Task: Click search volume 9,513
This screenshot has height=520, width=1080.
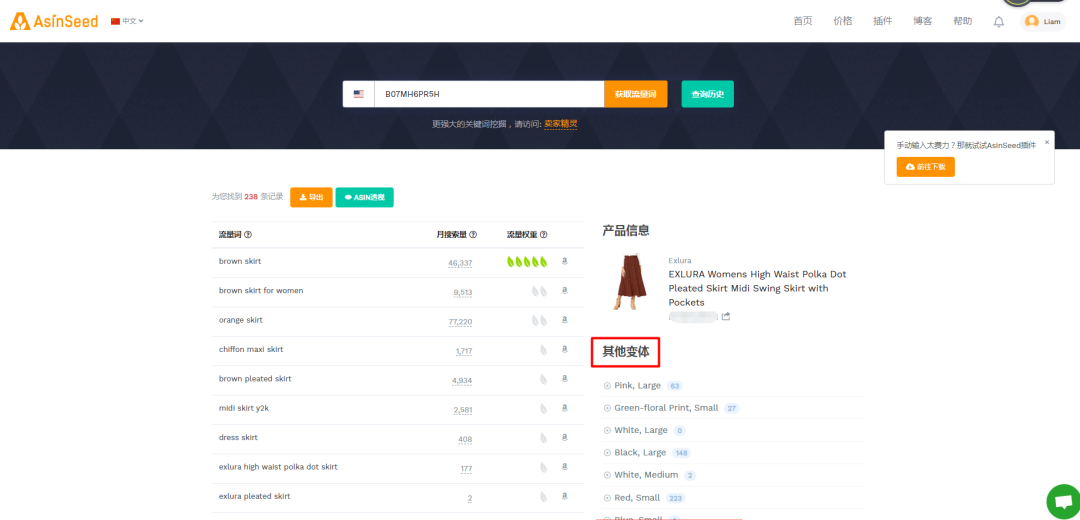Action: (x=463, y=293)
